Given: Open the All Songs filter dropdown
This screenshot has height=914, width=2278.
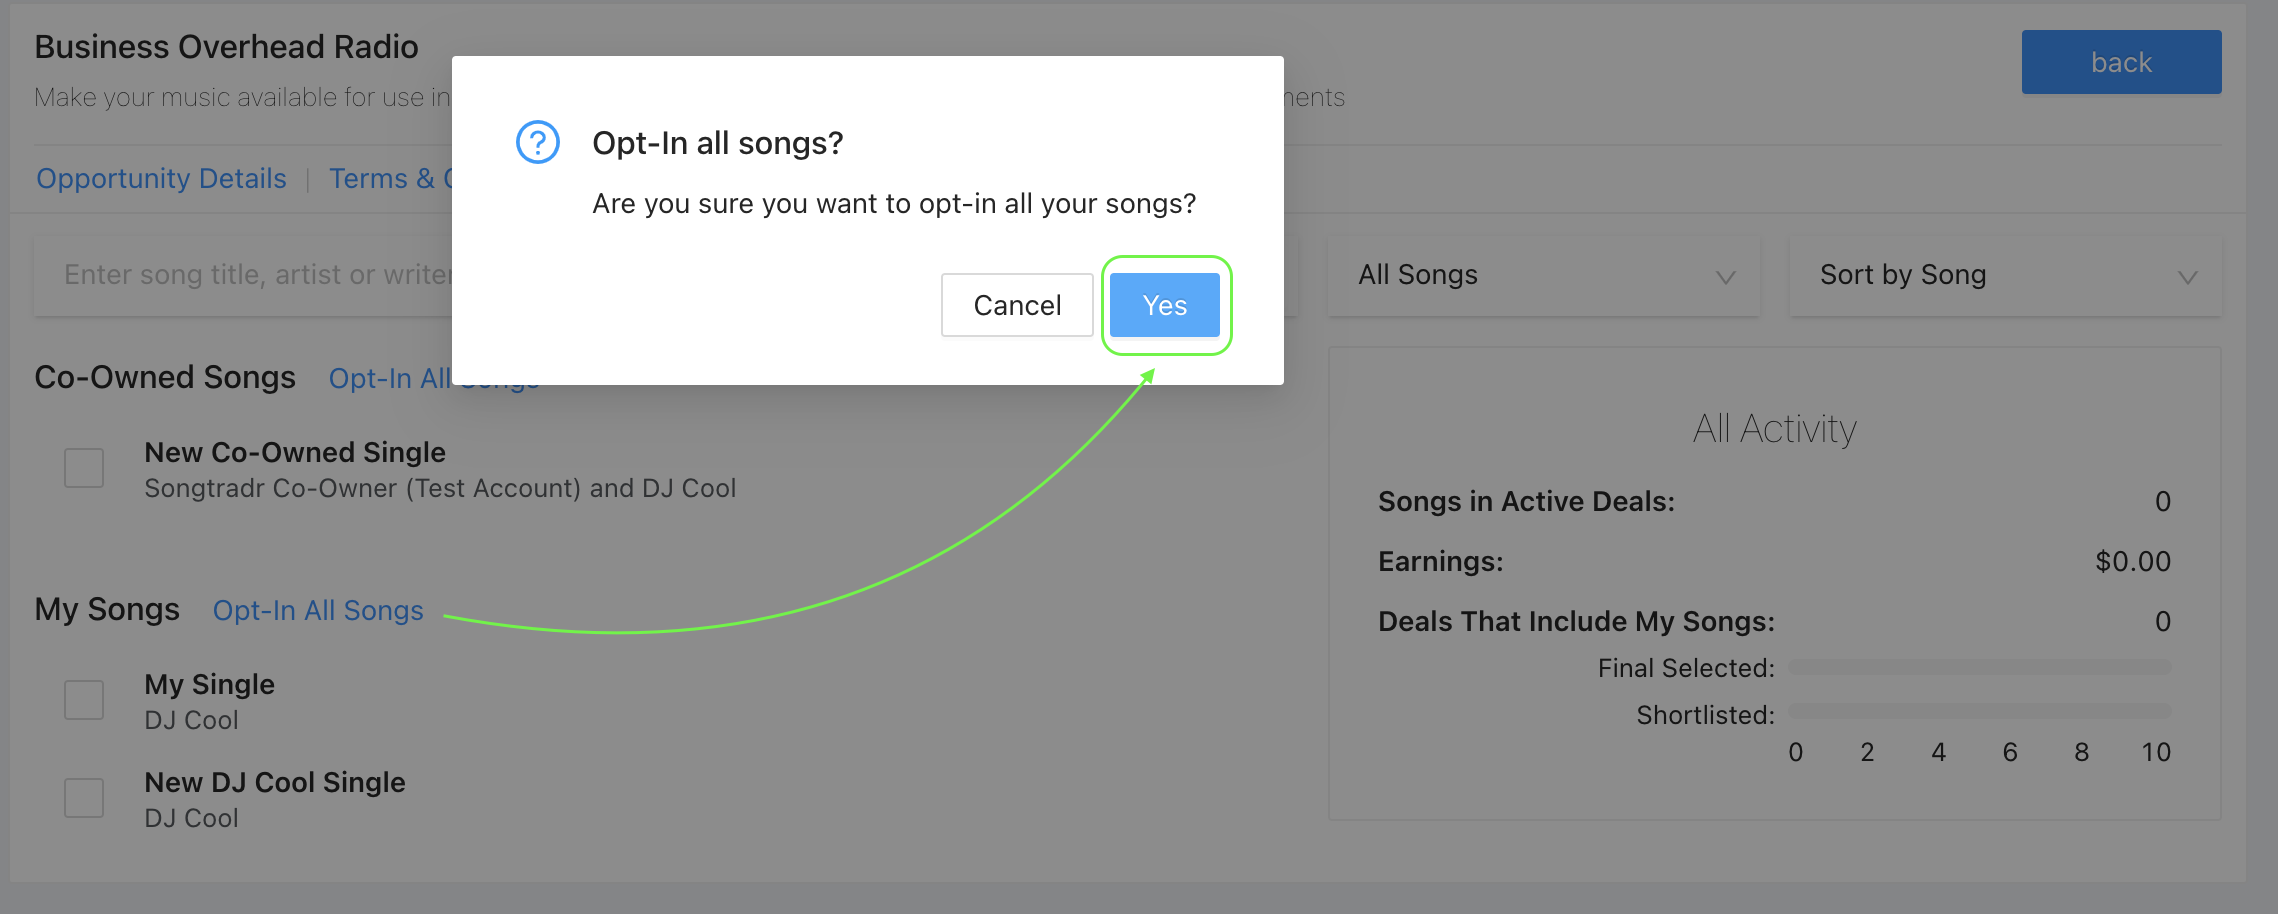Looking at the screenshot, I should [x=1543, y=276].
